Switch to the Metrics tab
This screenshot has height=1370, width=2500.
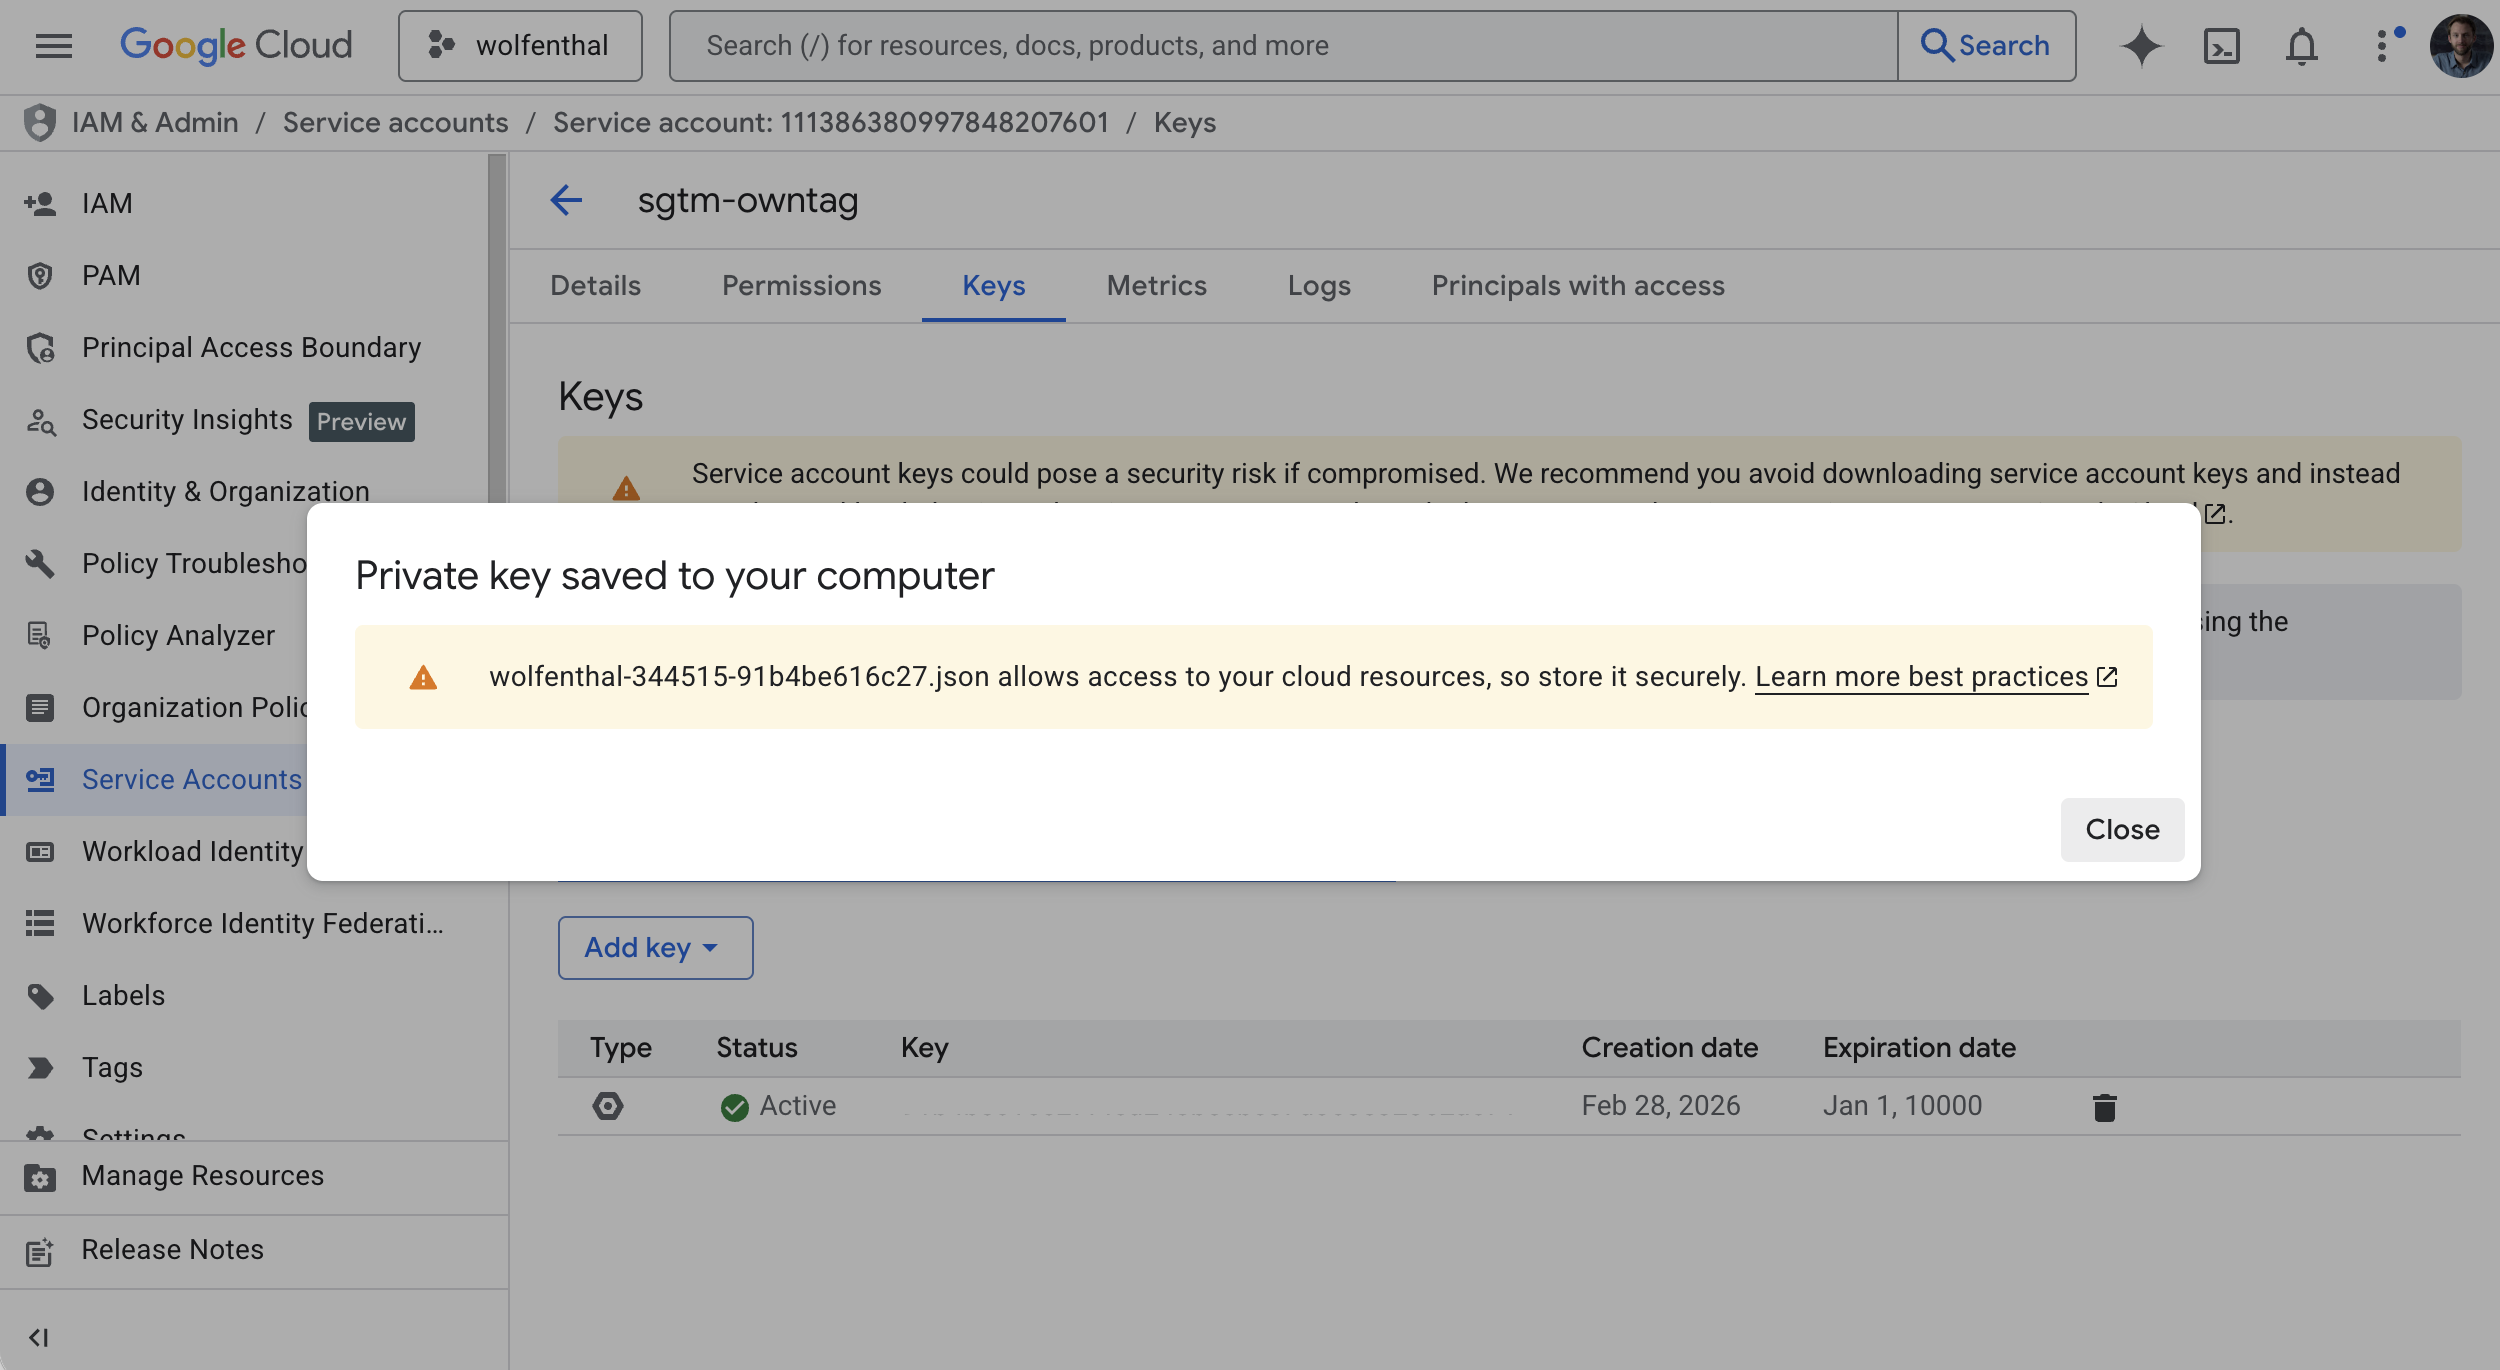click(1156, 286)
